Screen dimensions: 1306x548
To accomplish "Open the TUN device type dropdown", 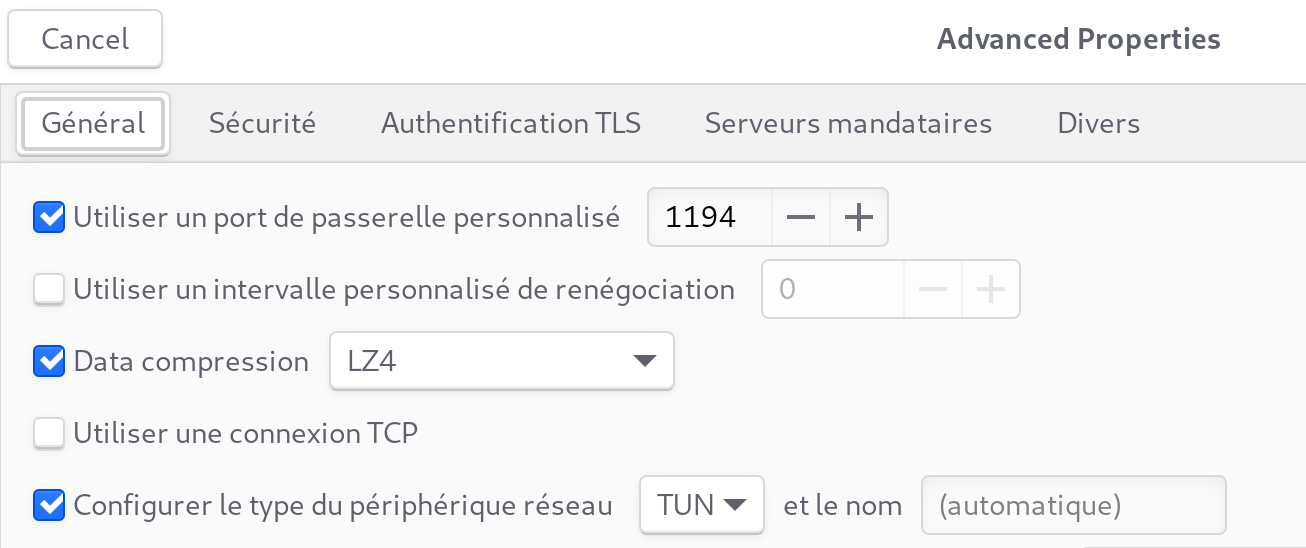I will click(x=702, y=505).
